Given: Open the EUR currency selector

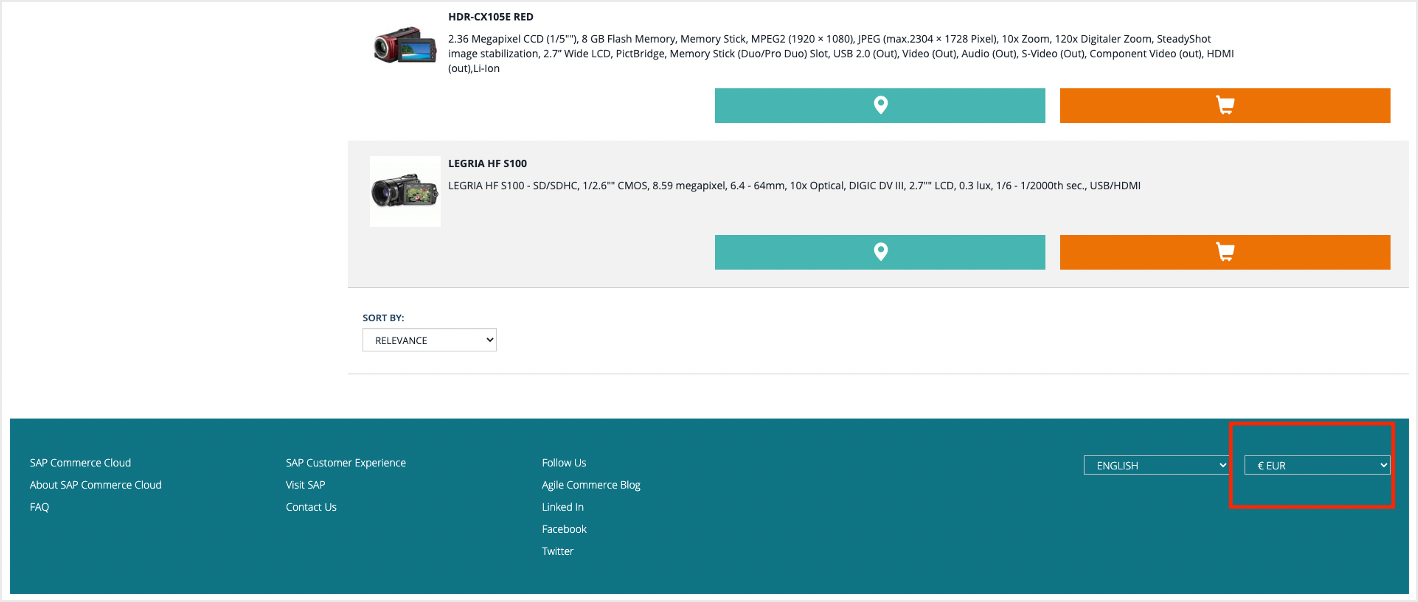Looking at the screenshot, I should tap(1317, 465).
